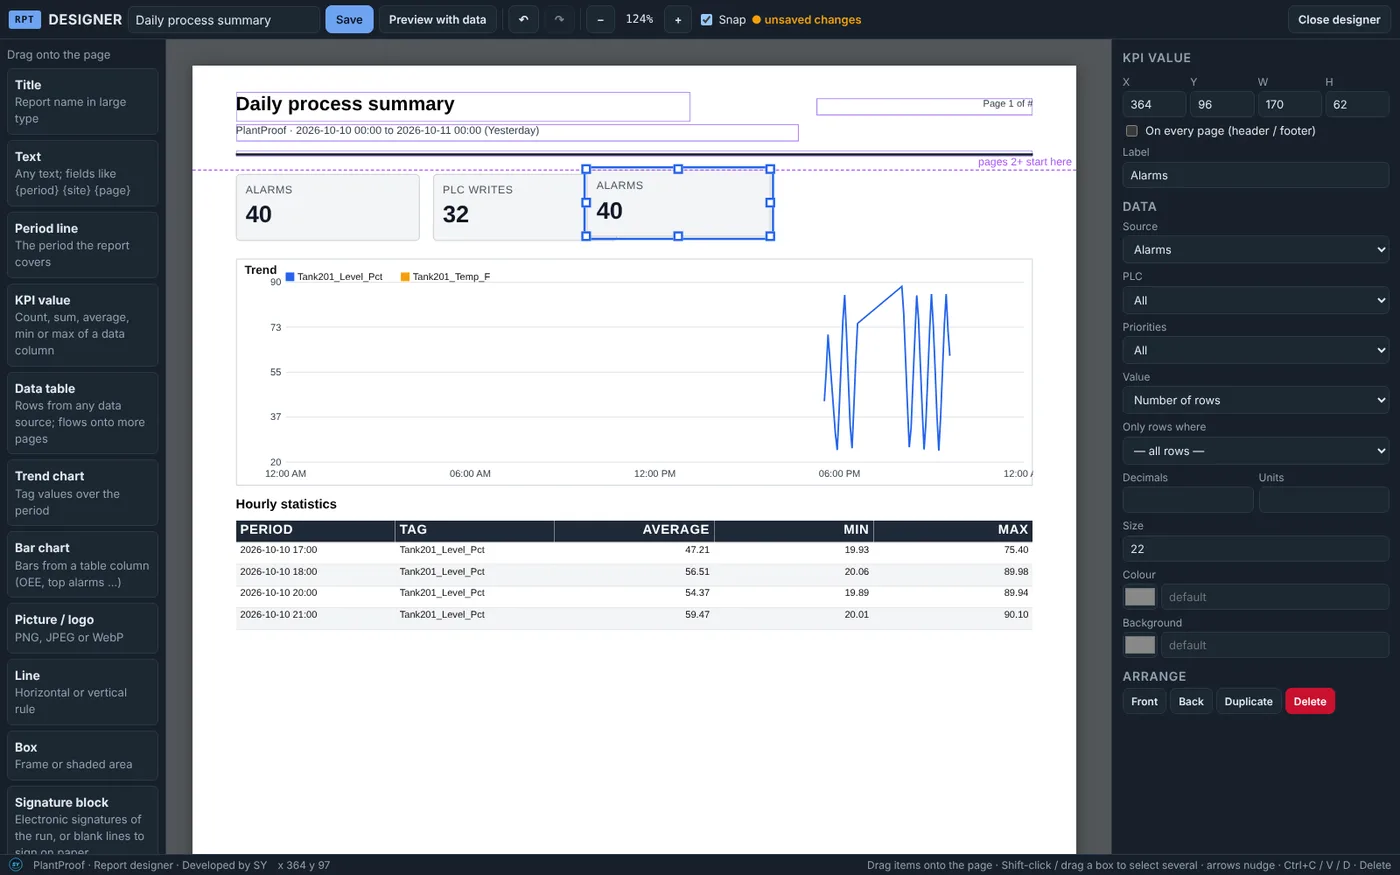Zoom in with the plus button
This screenshot has width=1400, height=875.
[x=678, y=19]
